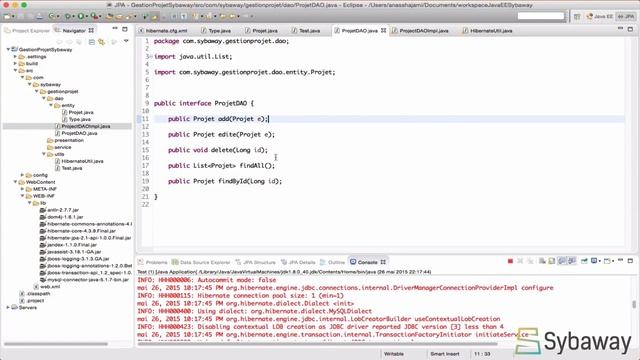This screenshot has width=640, height=360.
Task: Open the hibernate.cfg.xml editor tab
Action: 163,31
